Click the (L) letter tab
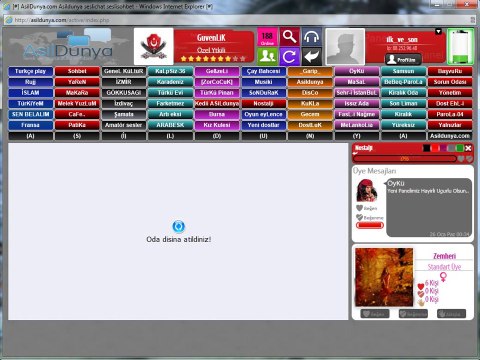The width and height of the screenshot is (480, 360). pos(170,136)
